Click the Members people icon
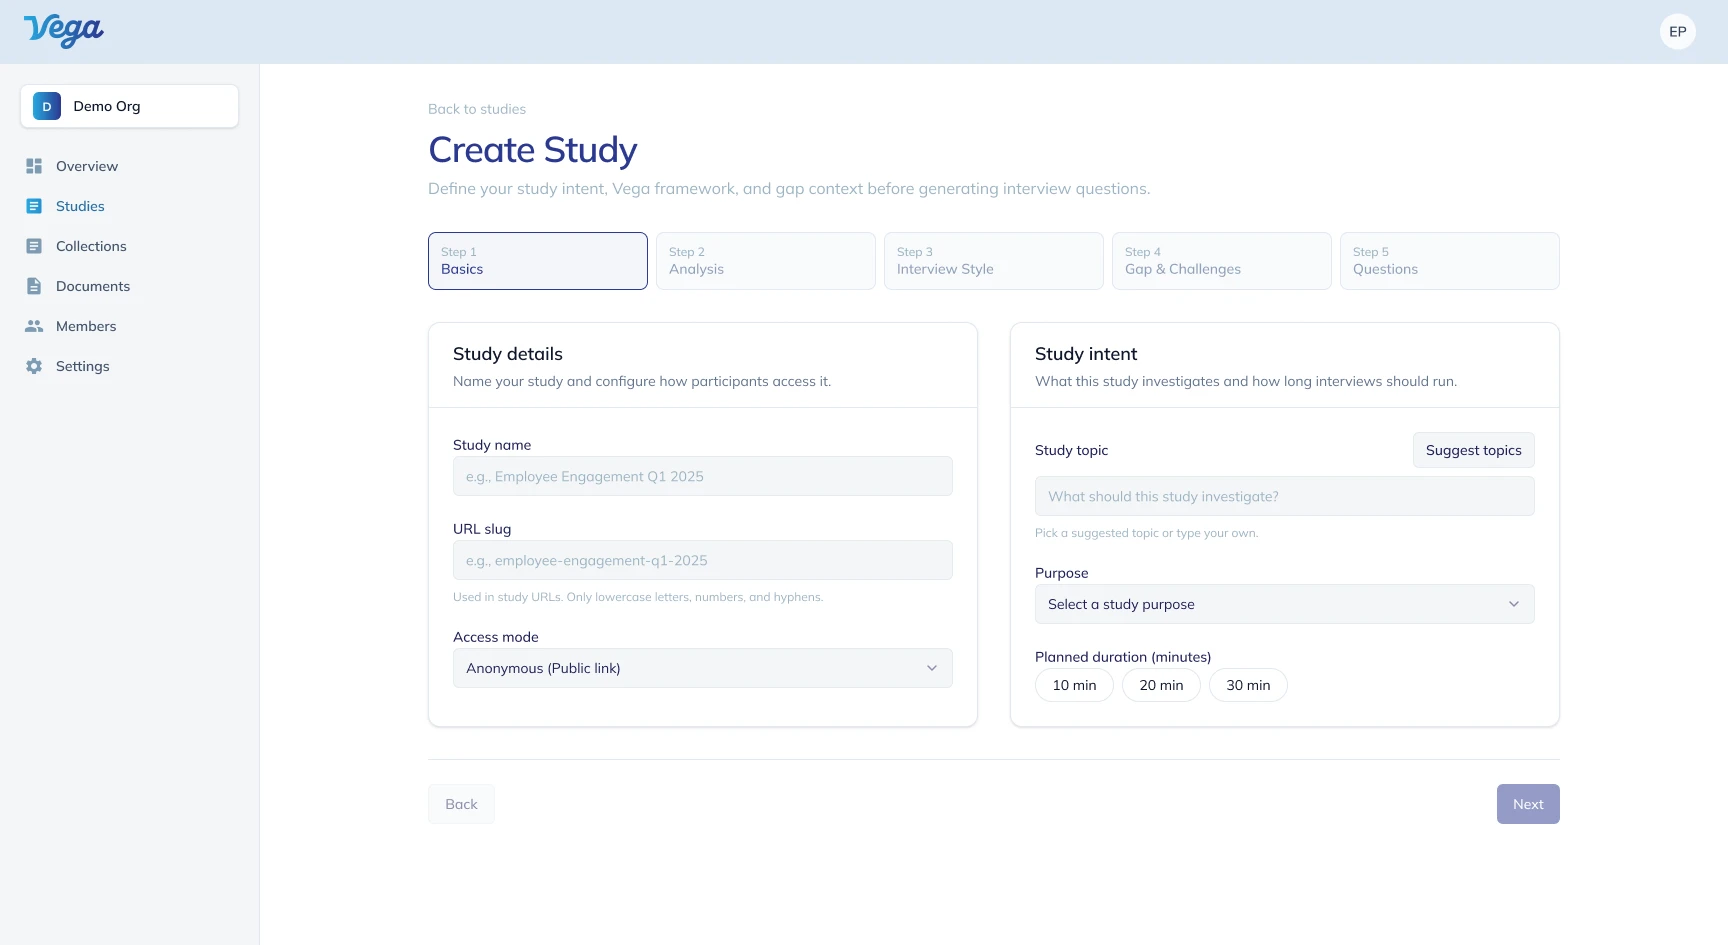 (x=34, y=326)
